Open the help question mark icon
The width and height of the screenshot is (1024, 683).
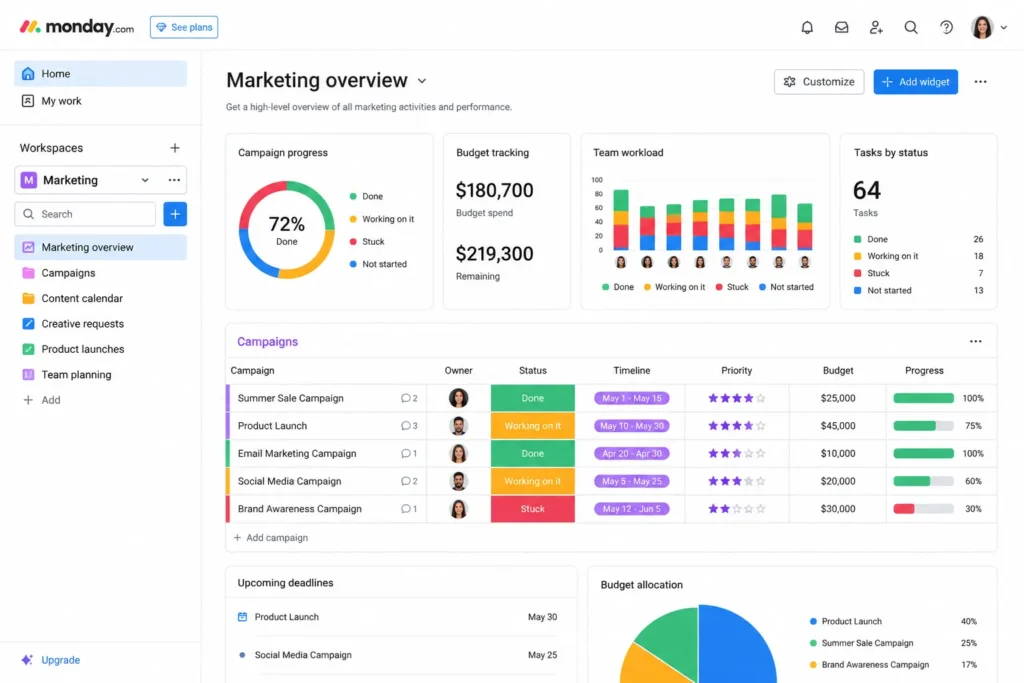[946, 27]
